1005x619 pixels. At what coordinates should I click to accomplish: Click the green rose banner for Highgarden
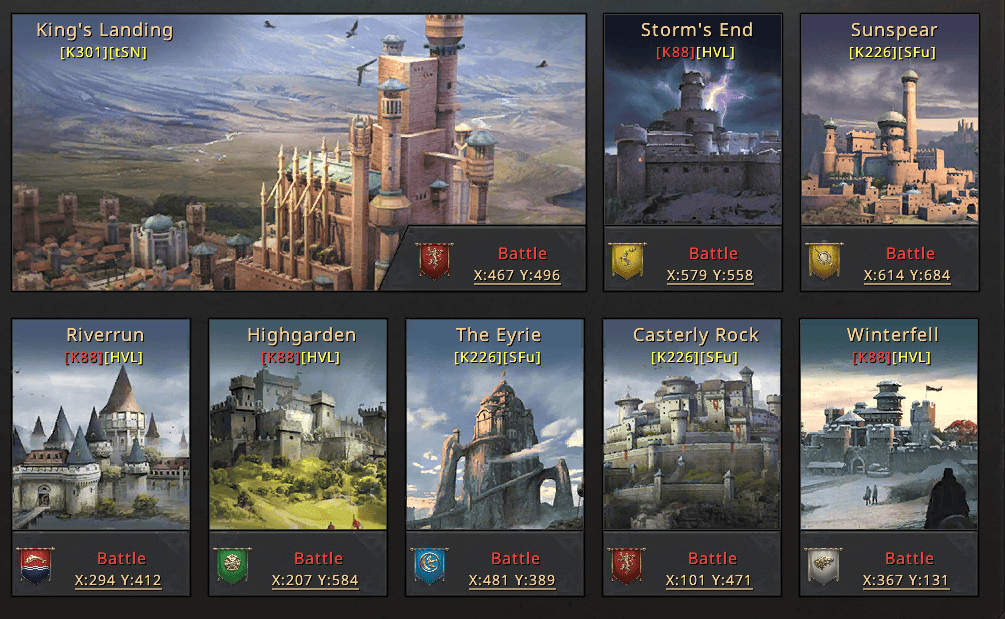[x=232, y=566]
